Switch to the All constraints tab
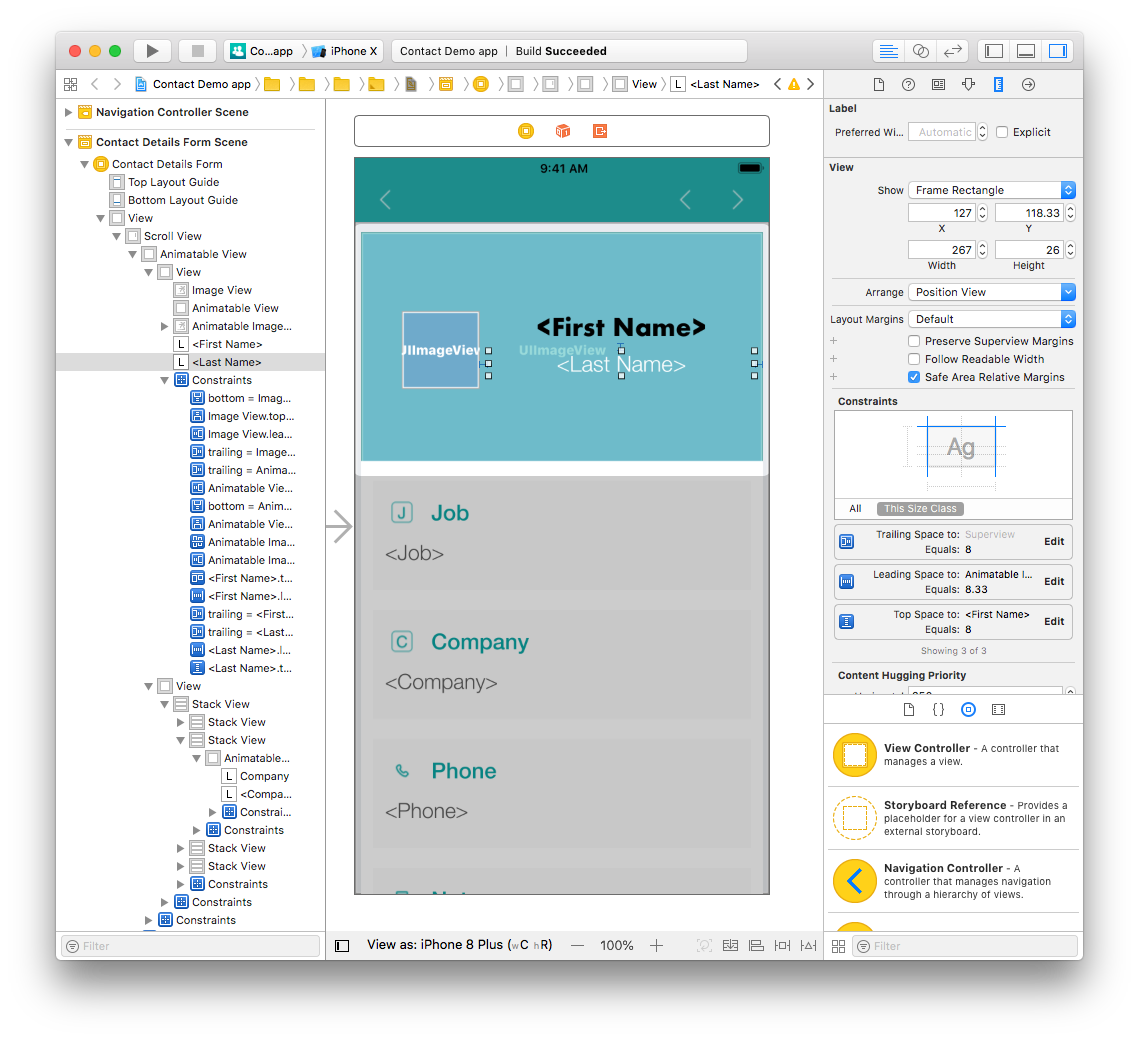The width and height of the screenshot is (1139, 1040). (x=855, y=508)
